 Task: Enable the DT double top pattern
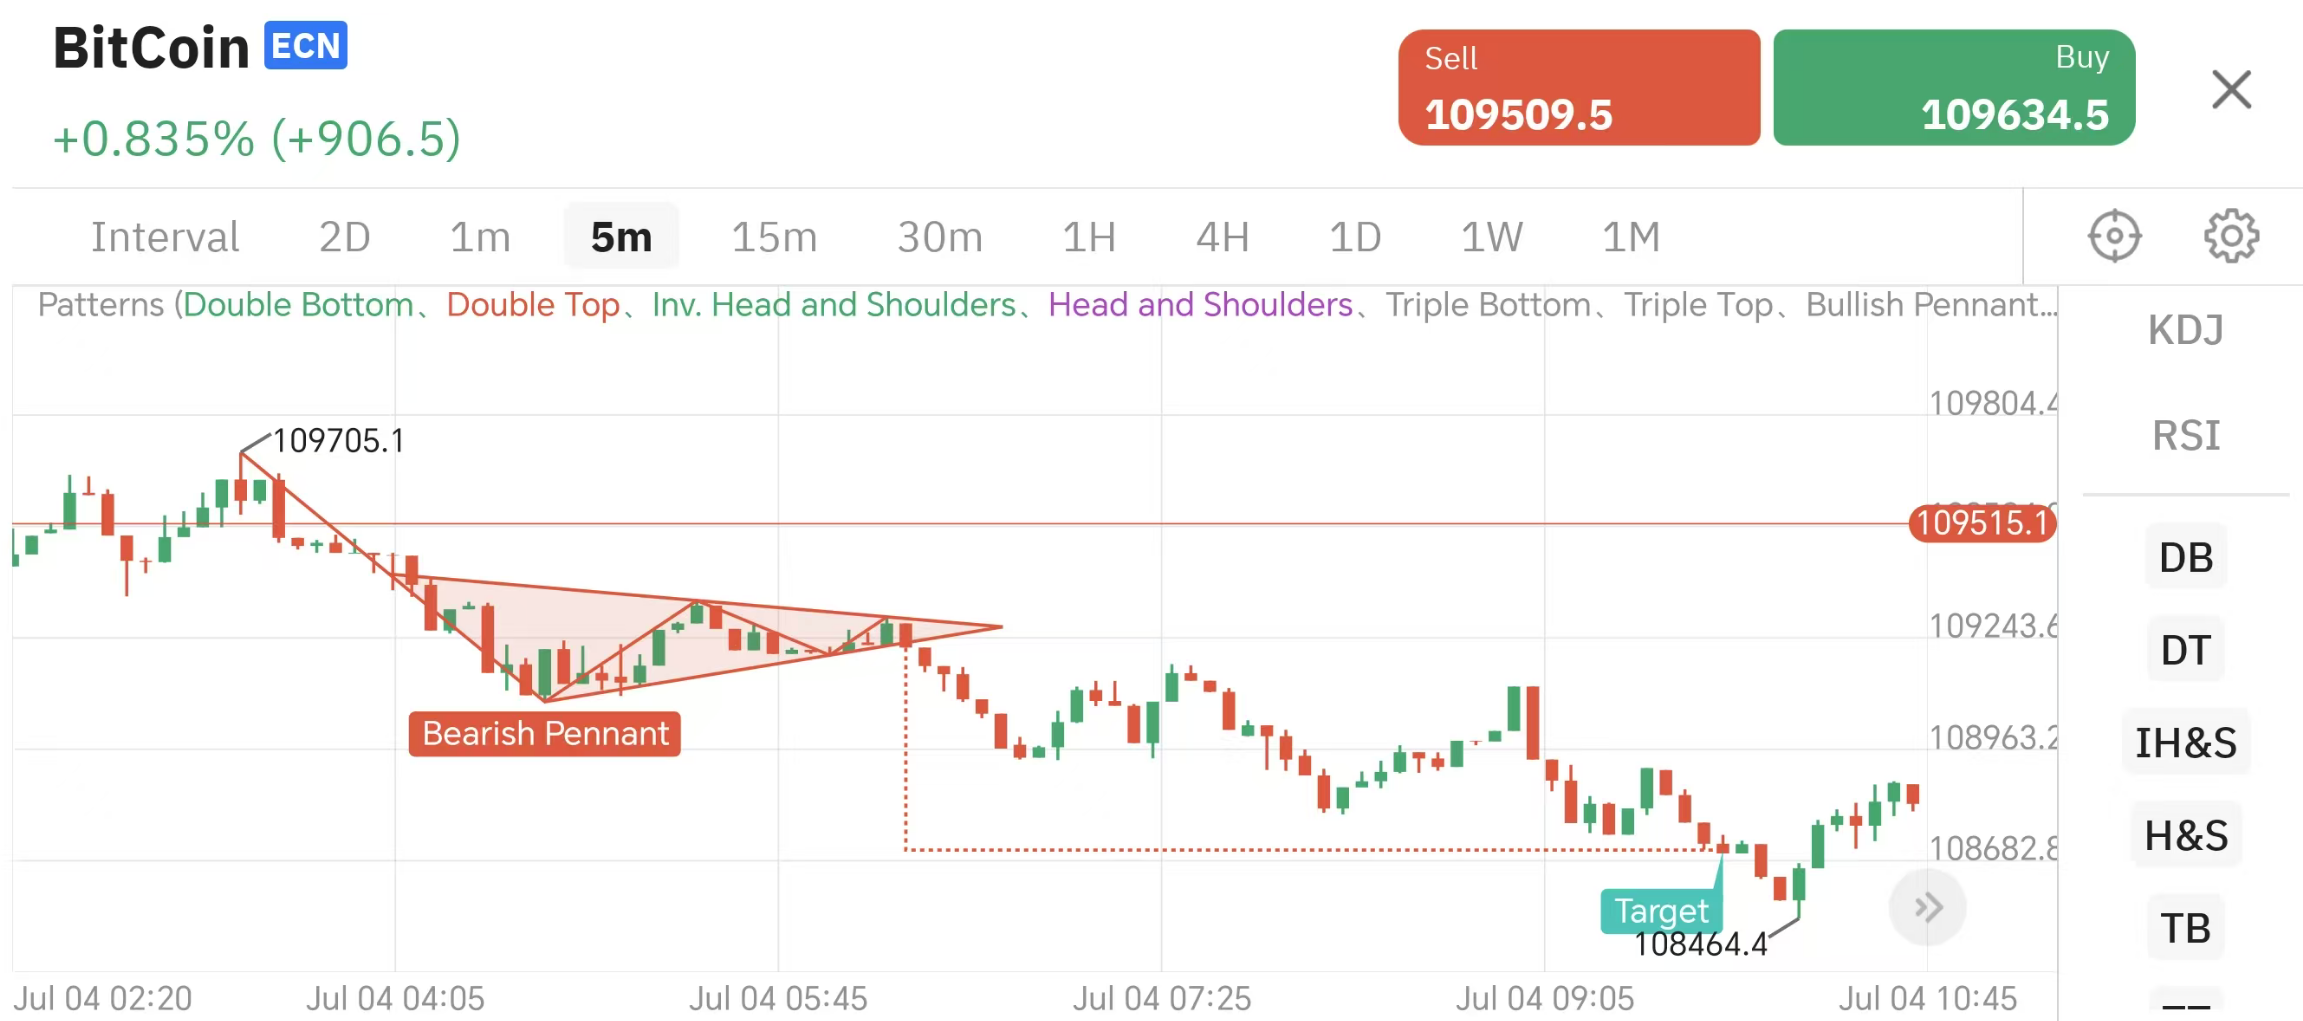coord(2185,650)
